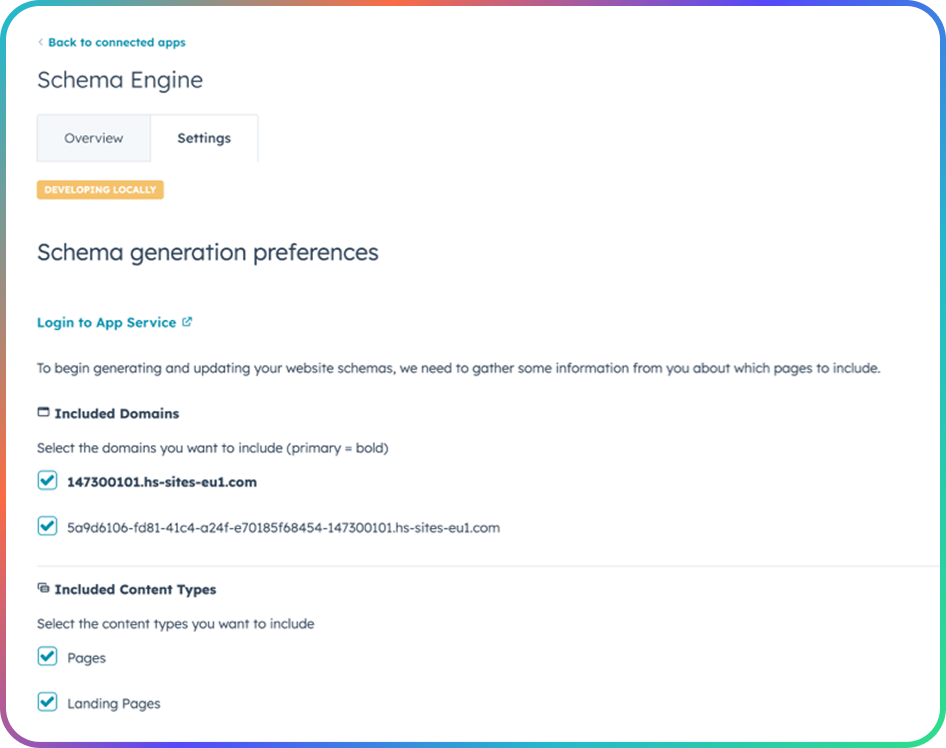Screen dimensions: 946x748
Task: Click the Pages label text
Action: [87, 658]
